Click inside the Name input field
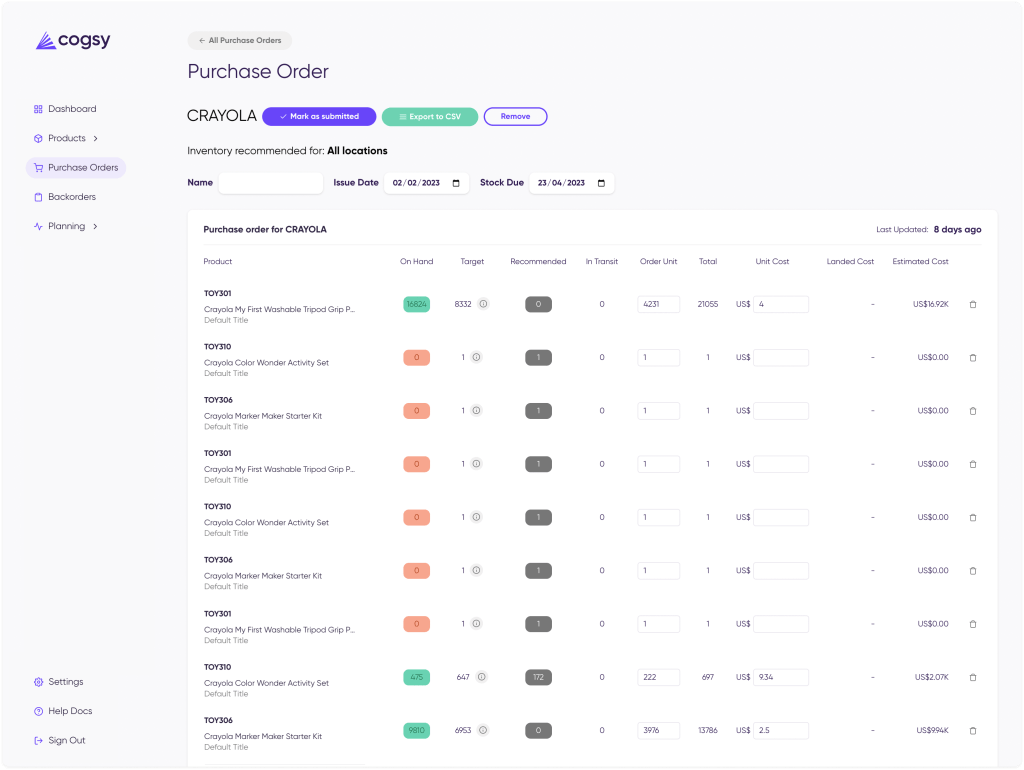Viewport: 1024px width, 770px height. [271, 183]
